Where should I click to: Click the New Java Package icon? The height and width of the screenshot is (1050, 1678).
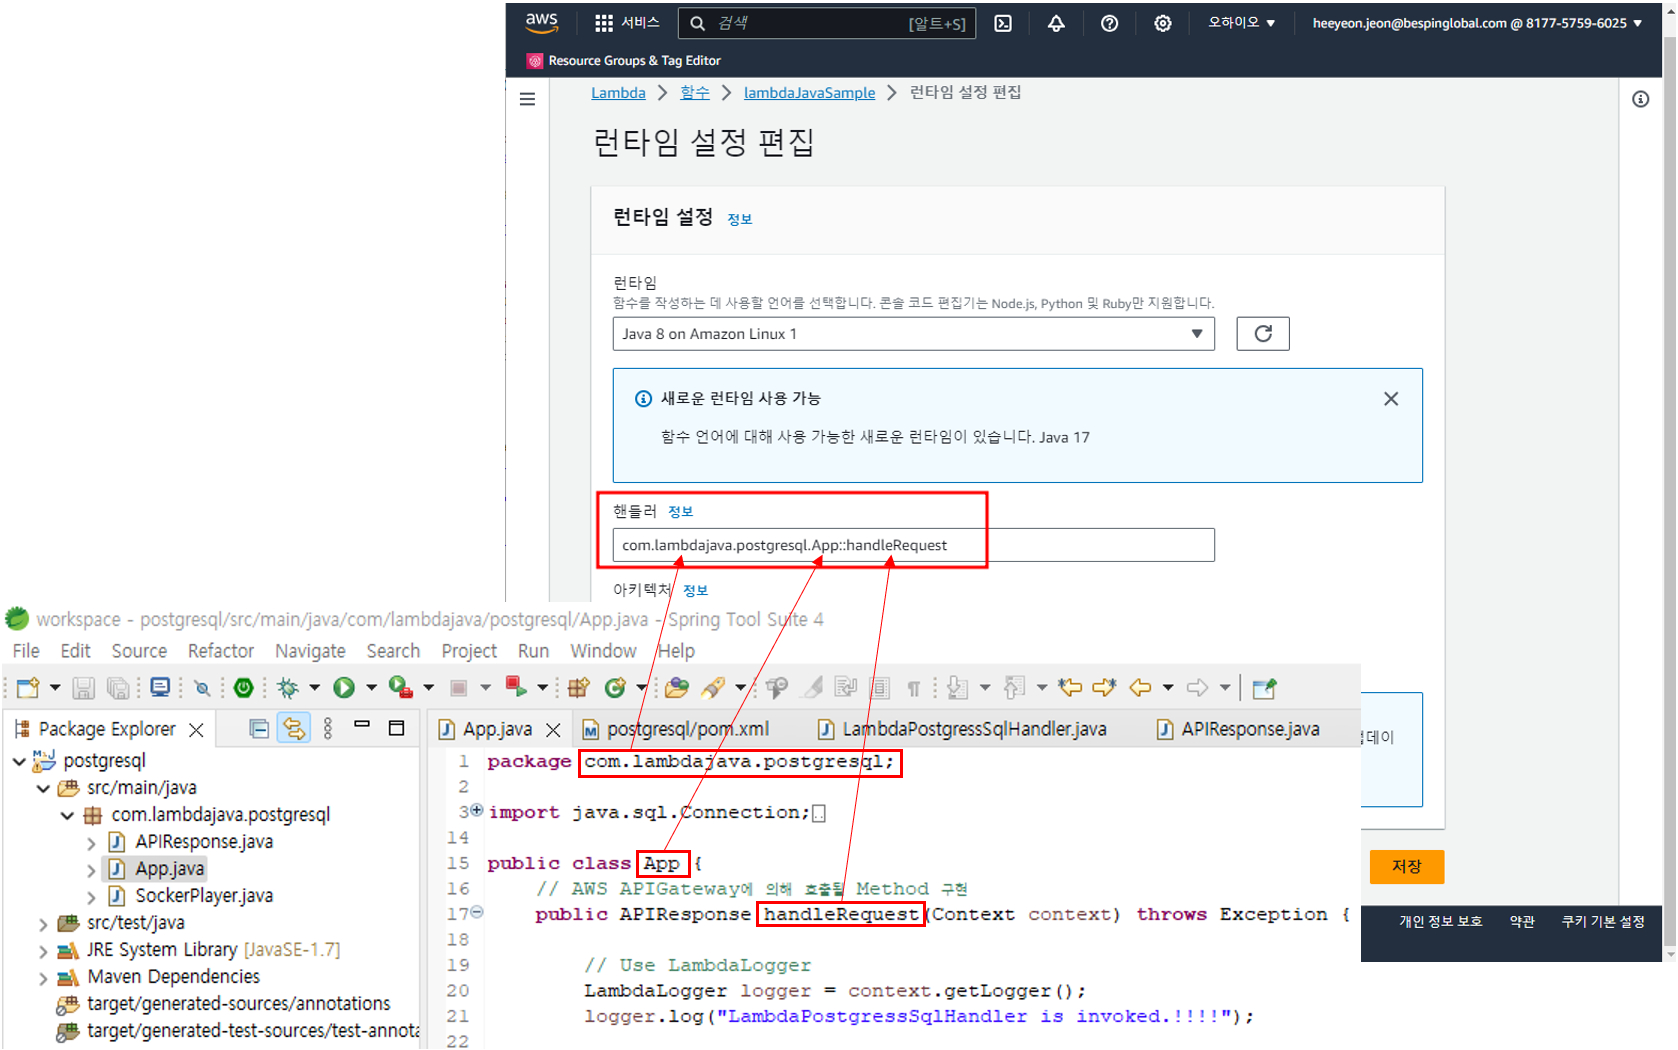pos(578,688)
